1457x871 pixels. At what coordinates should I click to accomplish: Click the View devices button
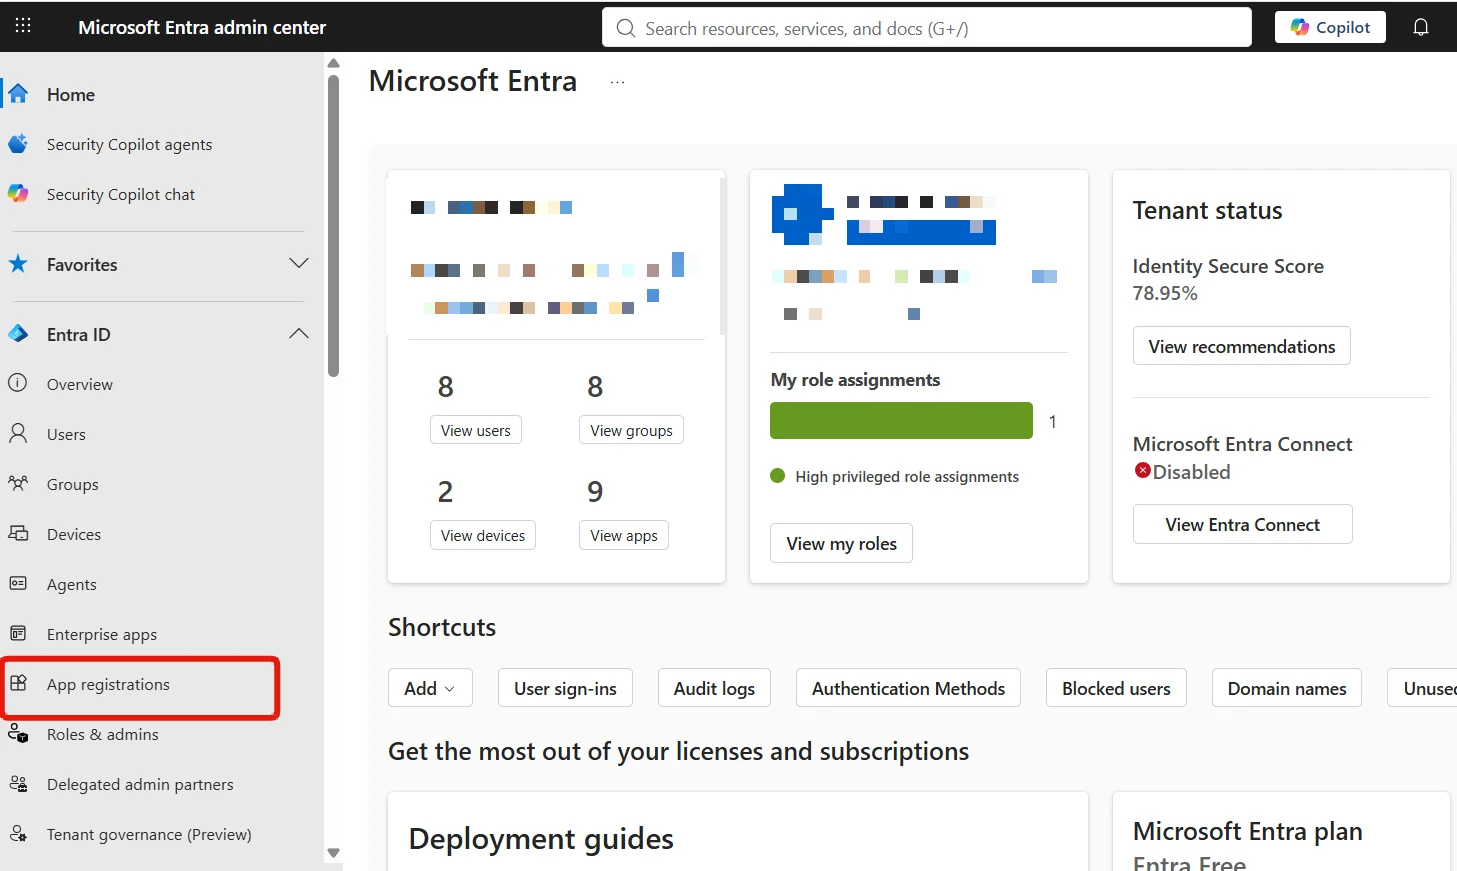coord(483,535)
